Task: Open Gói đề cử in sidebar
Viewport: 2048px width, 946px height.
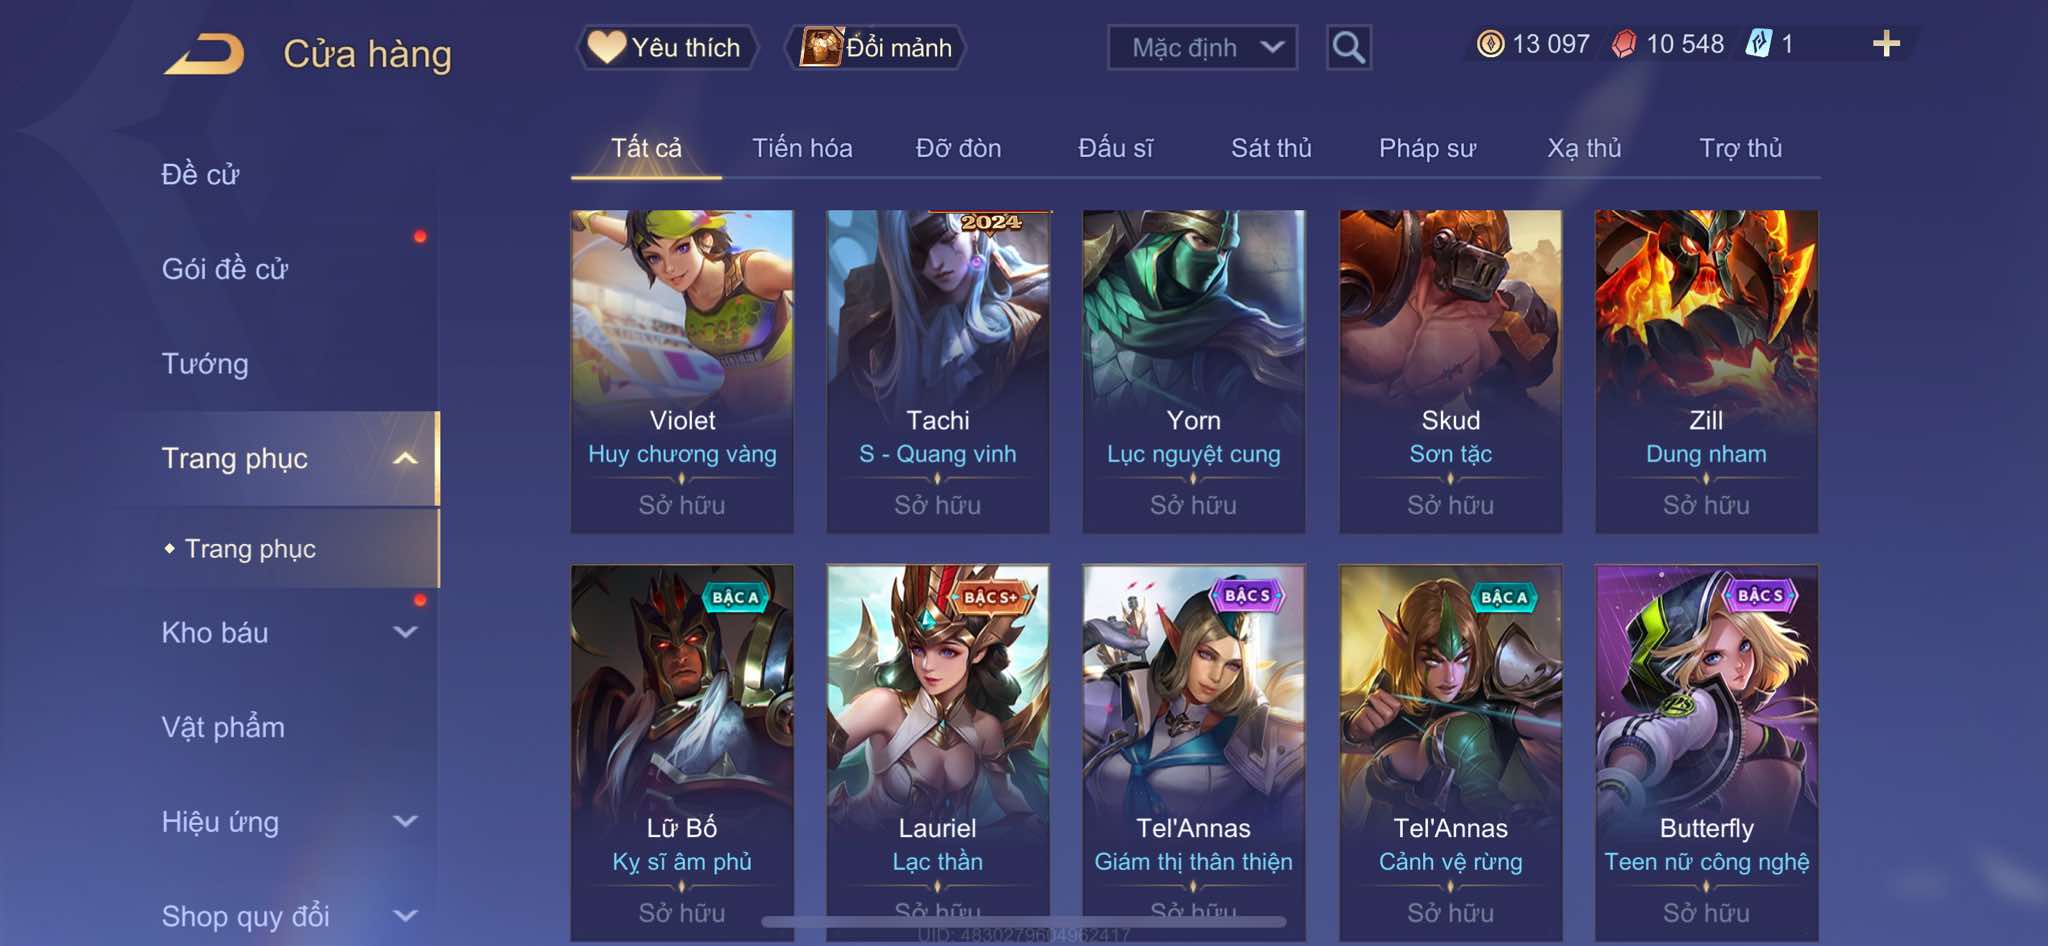Action: click(x=225, y=269)
